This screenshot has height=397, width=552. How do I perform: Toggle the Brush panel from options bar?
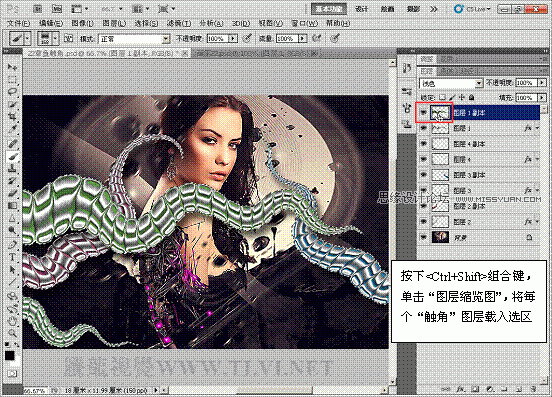pos(68,38)
